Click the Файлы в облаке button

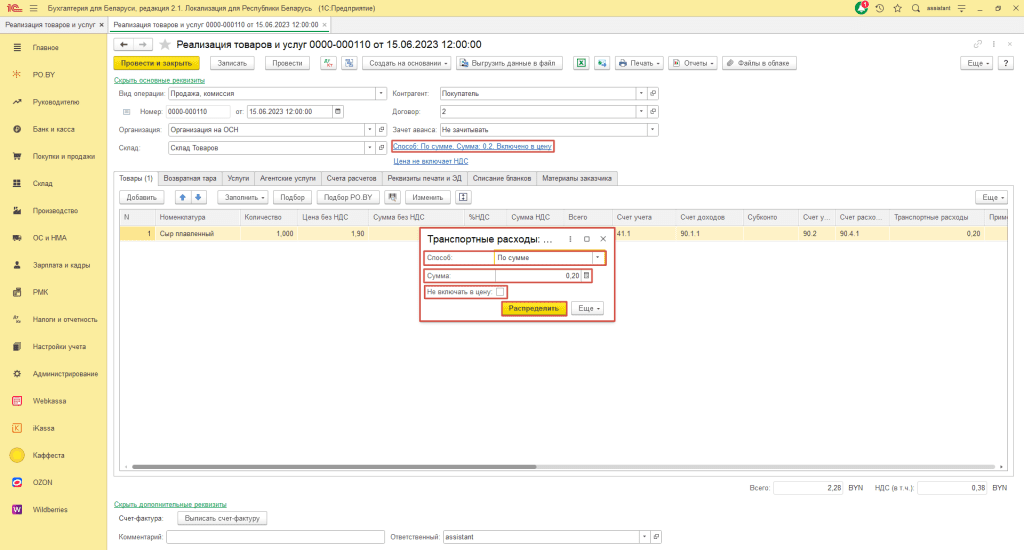(759, 63)
